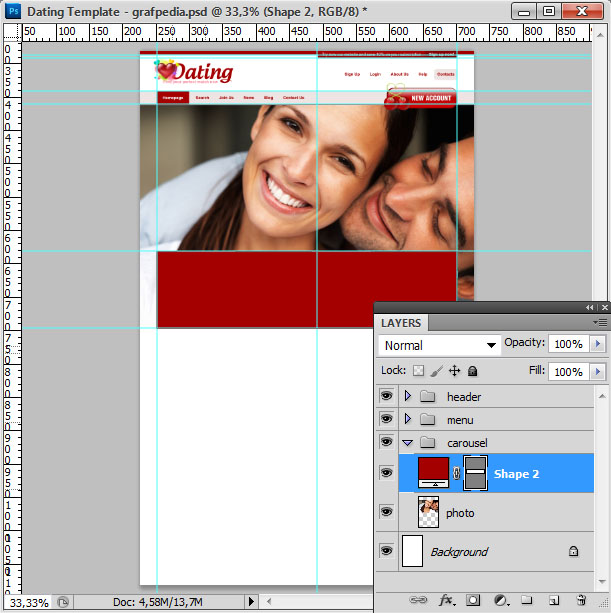This screenshot has width=611, height=613.
Task: Click the Photoshop Ps icon in title bar
Action: pos(13,11)
